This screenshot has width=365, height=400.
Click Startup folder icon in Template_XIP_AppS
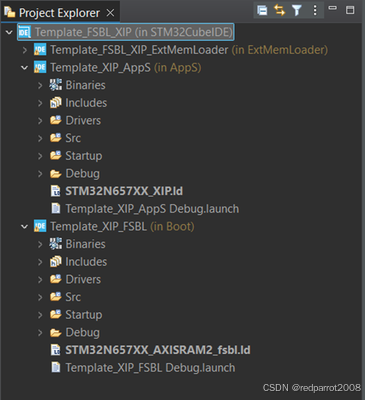click(x=56, y=155)
